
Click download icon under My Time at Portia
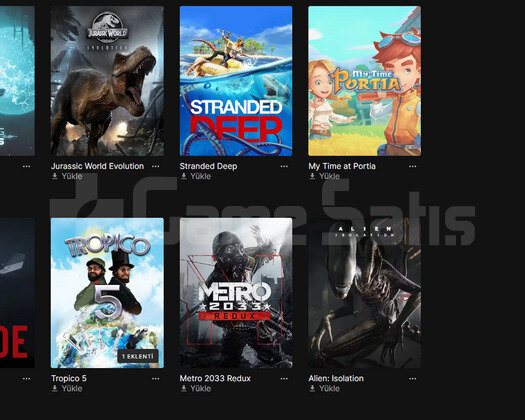click(x=312, y=176)
